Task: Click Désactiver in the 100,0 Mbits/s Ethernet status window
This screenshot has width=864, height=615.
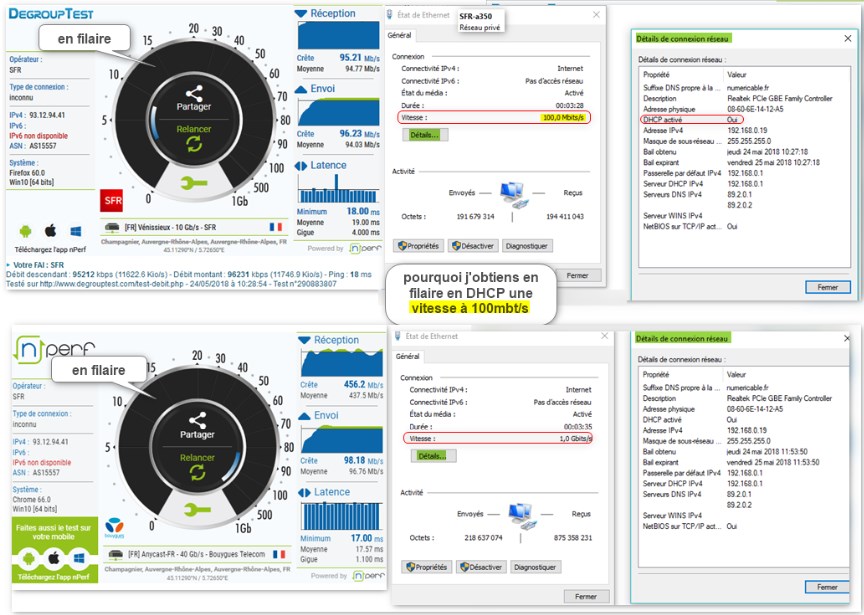Action: coord(473,246)
